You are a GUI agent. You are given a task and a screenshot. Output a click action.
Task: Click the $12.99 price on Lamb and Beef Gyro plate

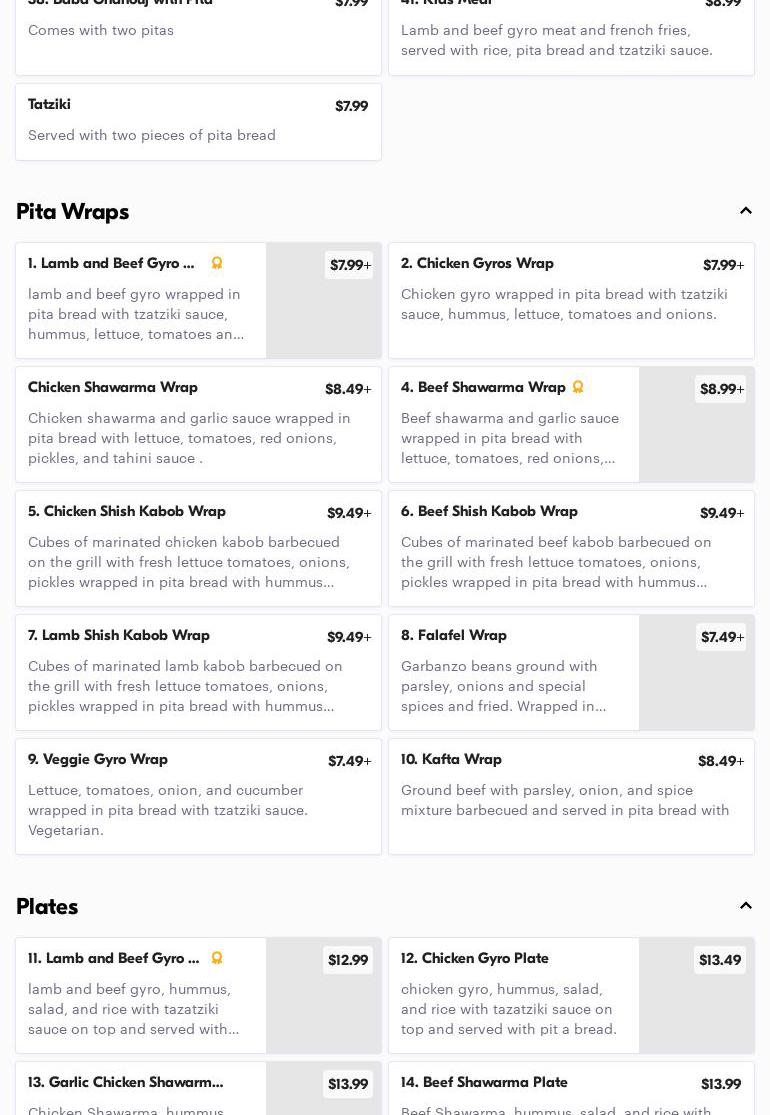pyautogui.click(x=348, y=960)
